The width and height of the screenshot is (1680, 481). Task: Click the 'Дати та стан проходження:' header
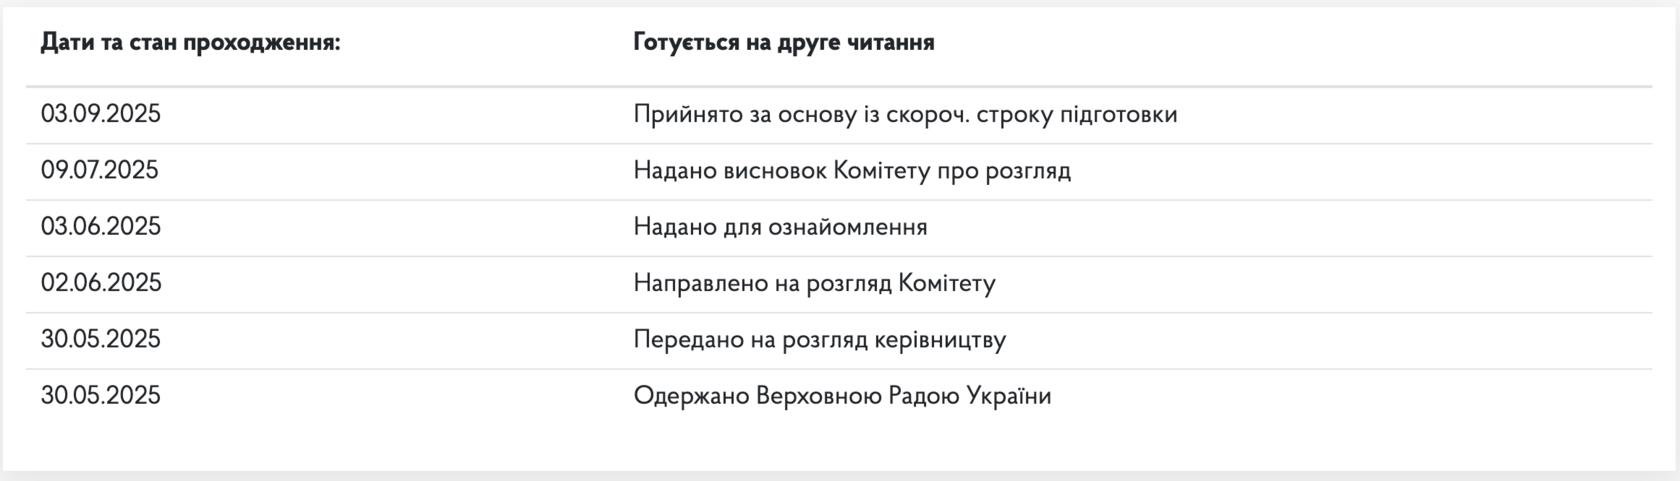click(191, 43)
